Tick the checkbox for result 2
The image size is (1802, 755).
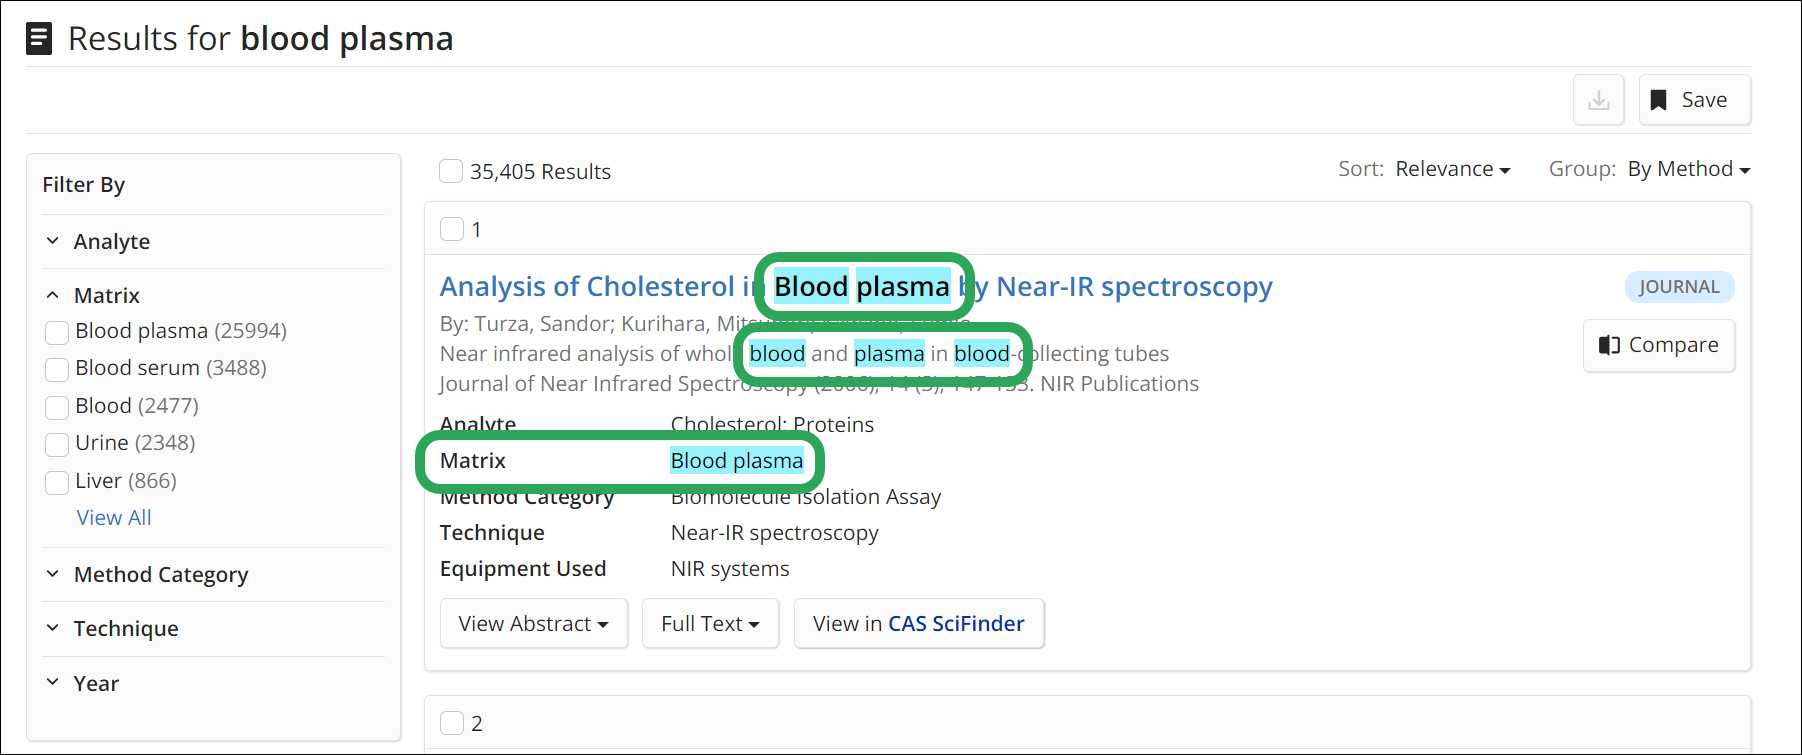tap(452, 723)
